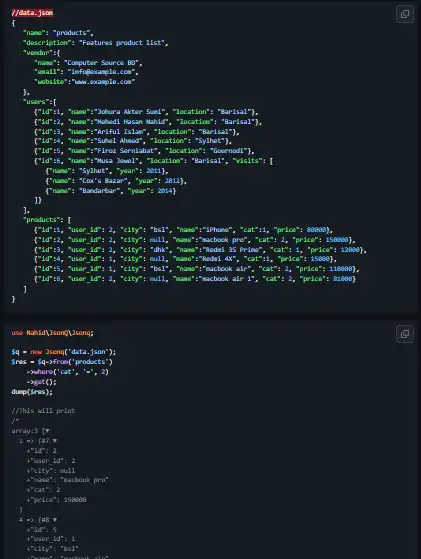Click the use Nahid\JsonQ\Jsonq statement

pyautogui.click(x=52, y=333)
